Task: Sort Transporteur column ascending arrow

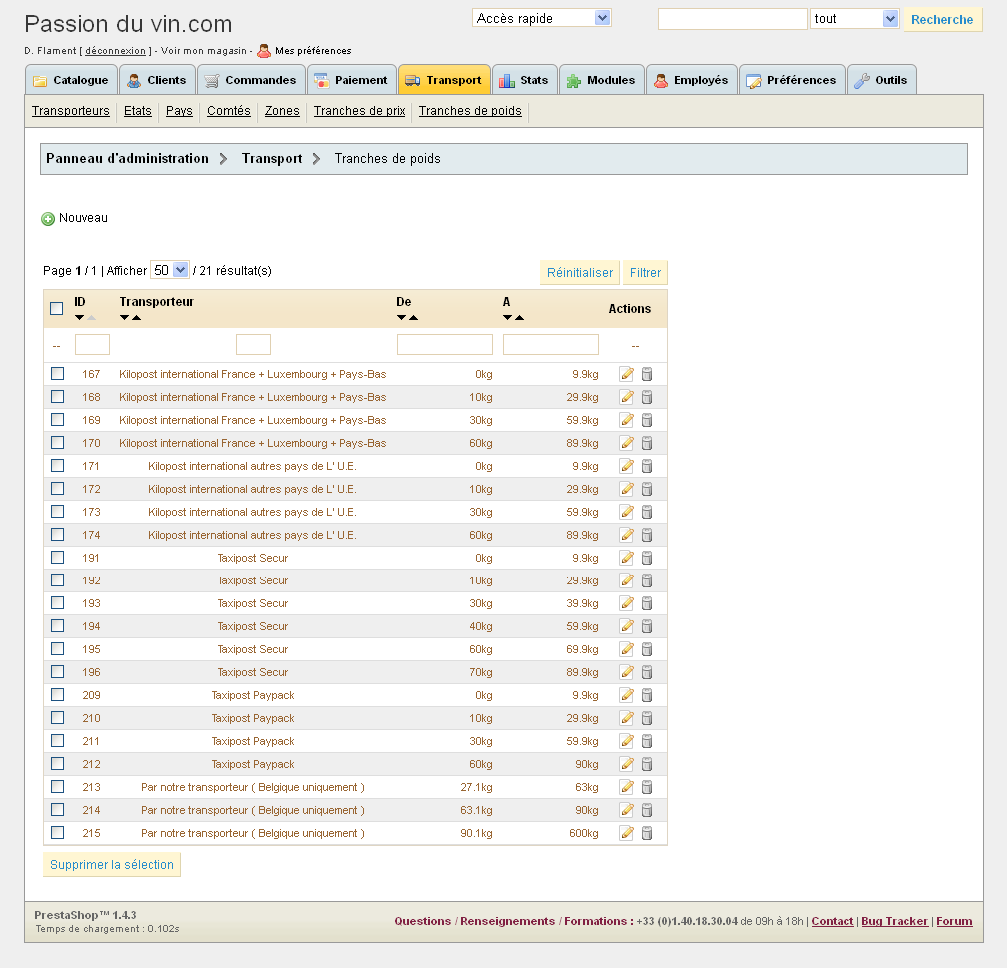Action: [136, 317]
